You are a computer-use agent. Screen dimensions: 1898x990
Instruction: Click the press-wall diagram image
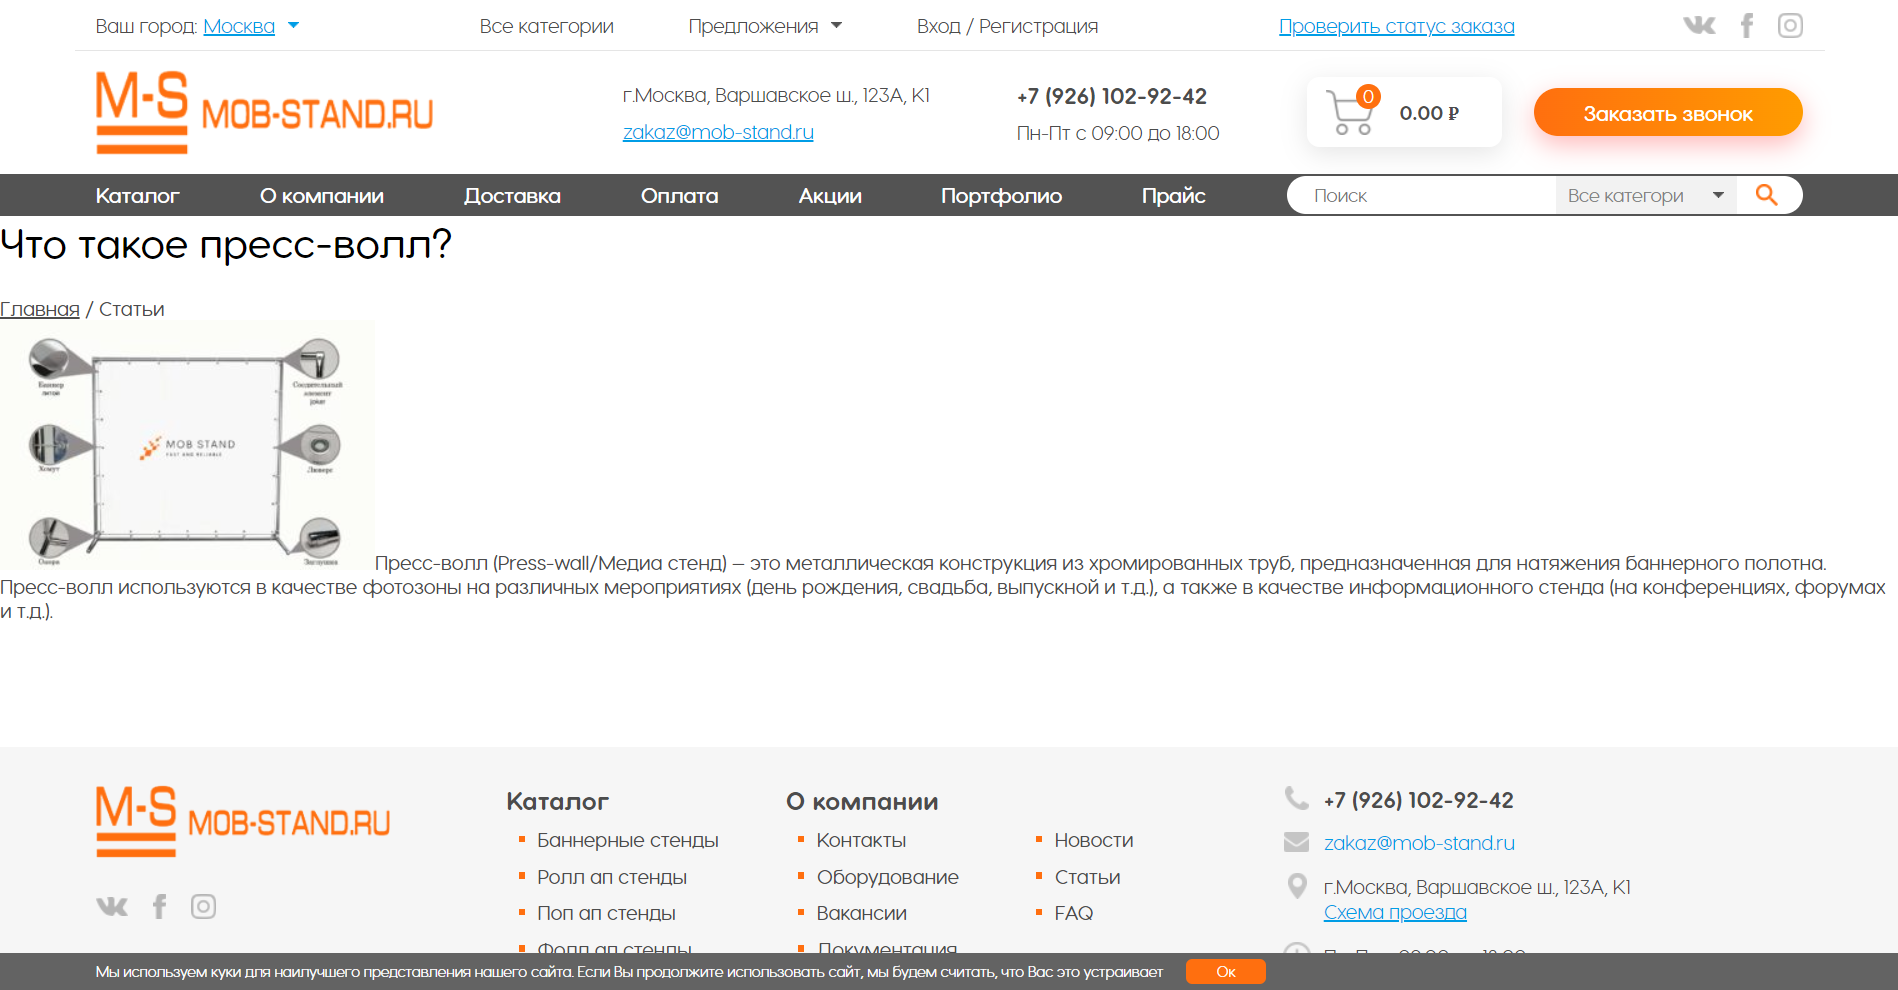[187, 445]
